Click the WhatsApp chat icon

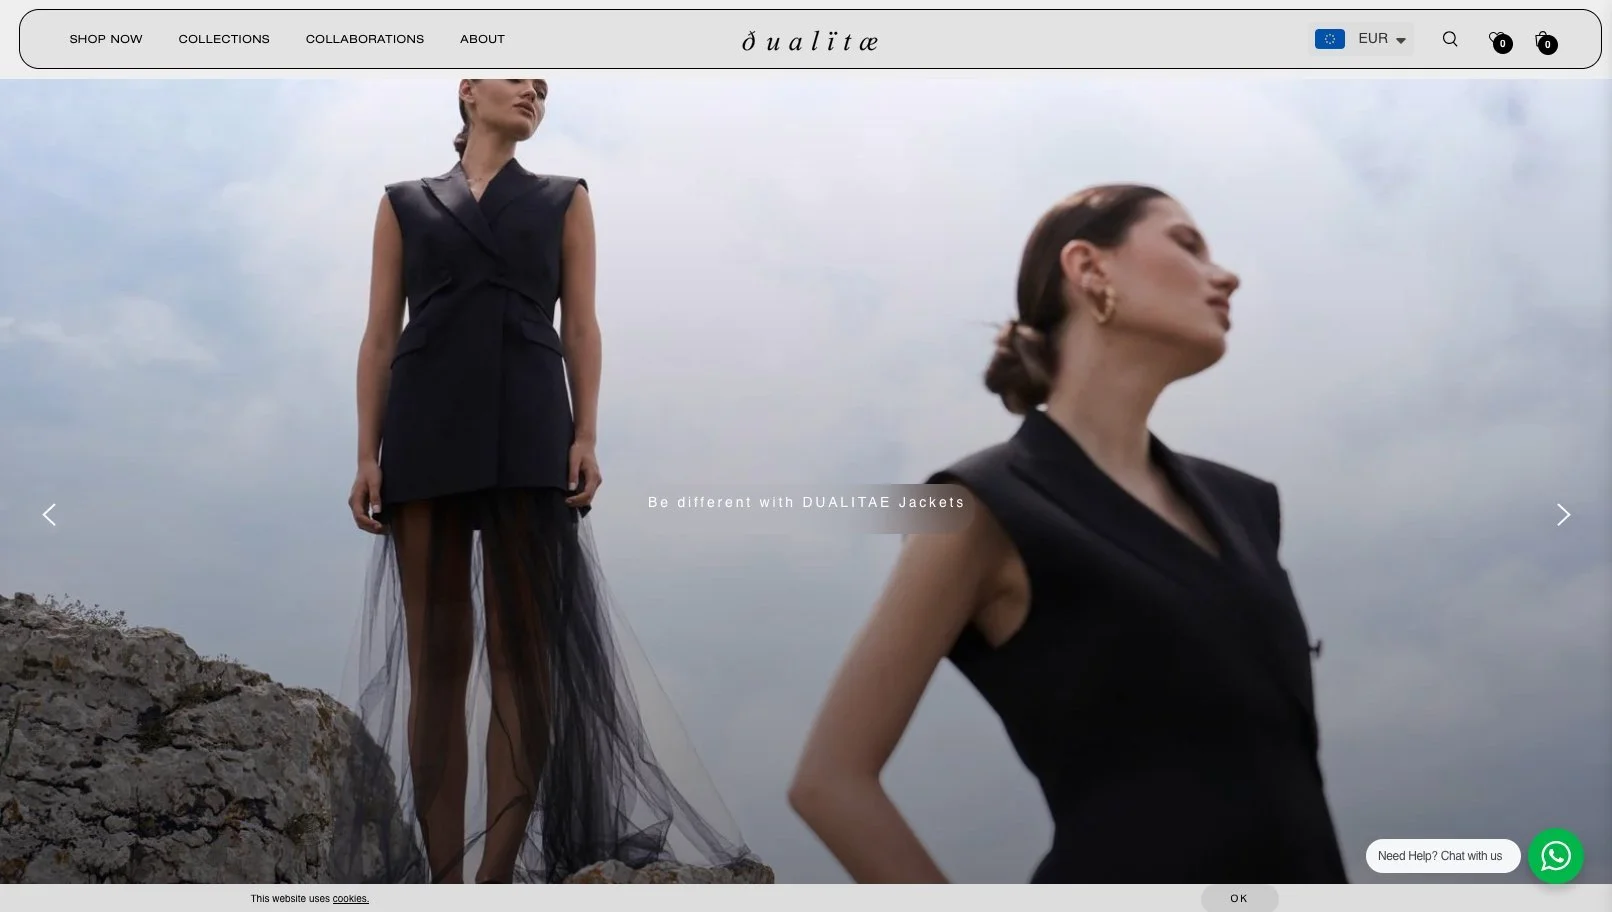1555,856
